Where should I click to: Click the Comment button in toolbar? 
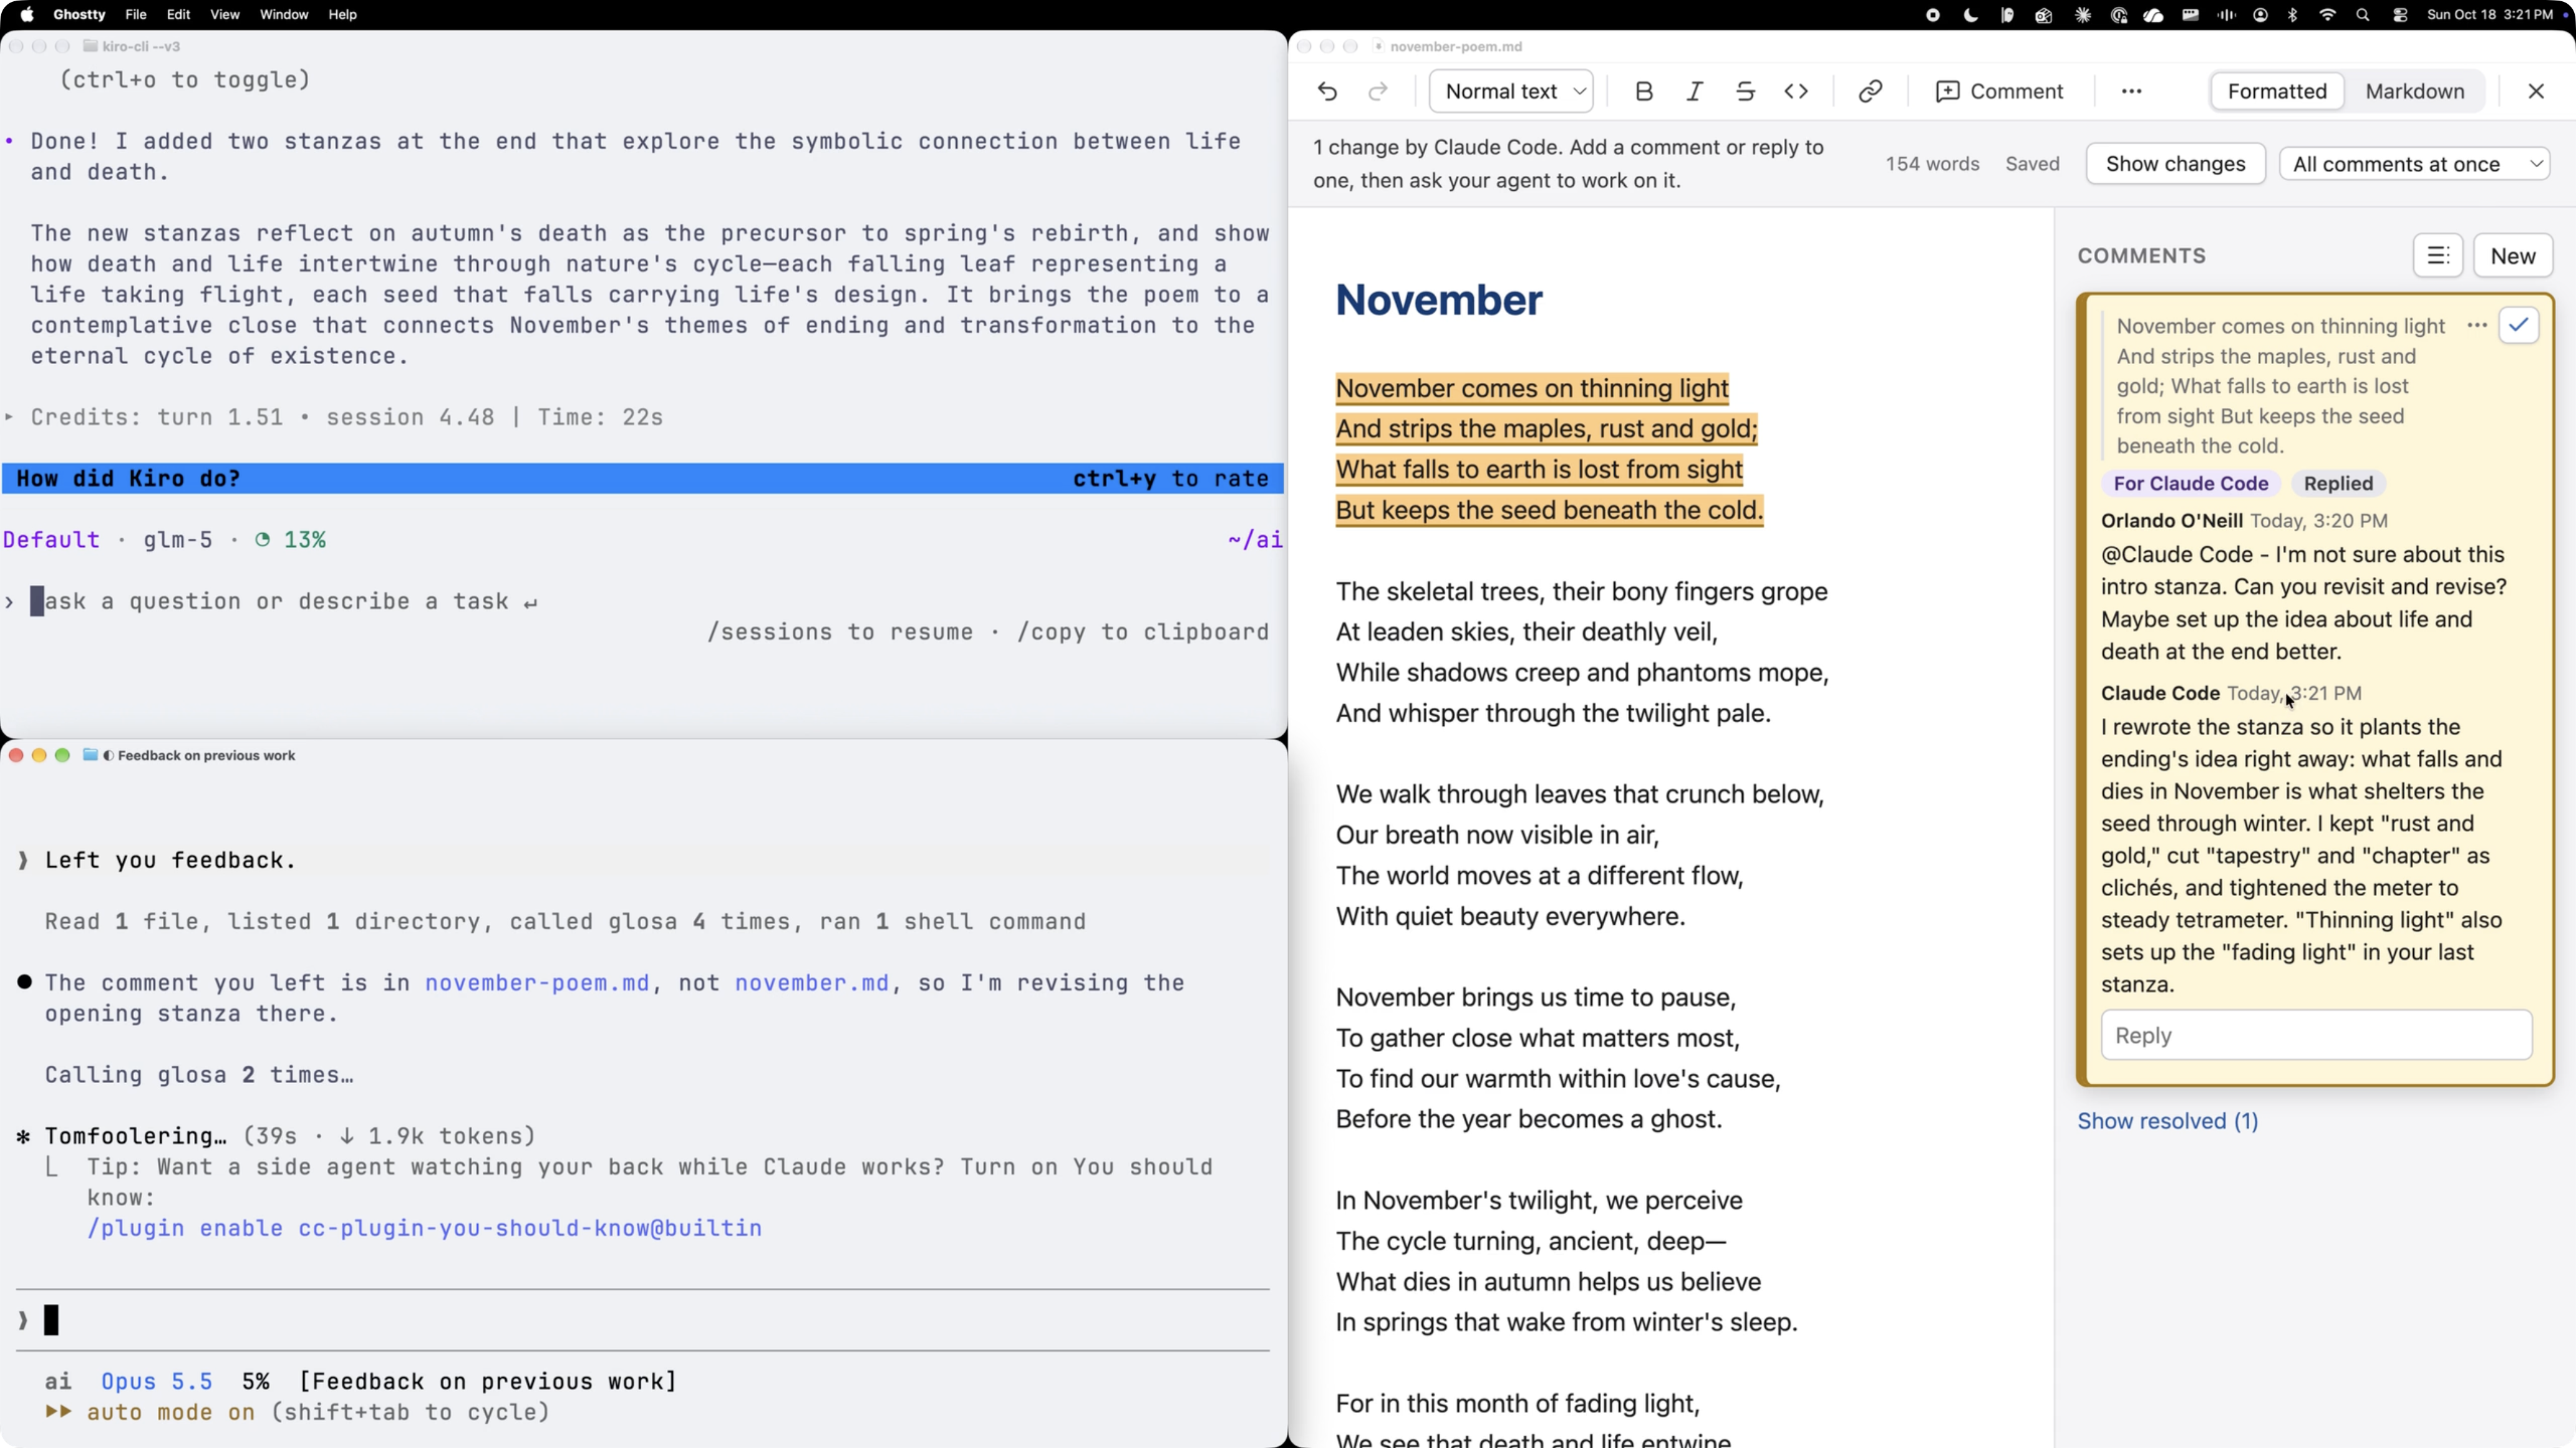tap(1999, 91)
